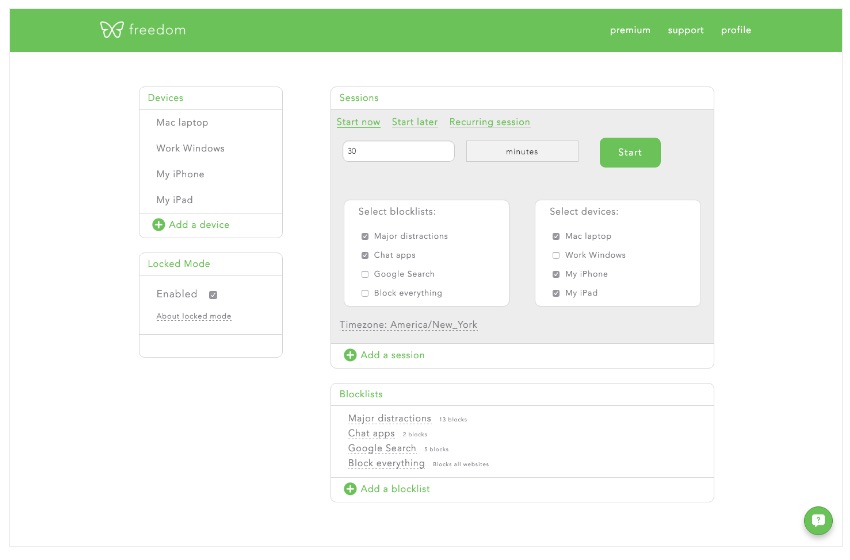The width and height of the screenshot is (850, 560).
Task: Uncheck the Mac laptop device checkbox
Action: pyautogui.click(x=556, y=236)
